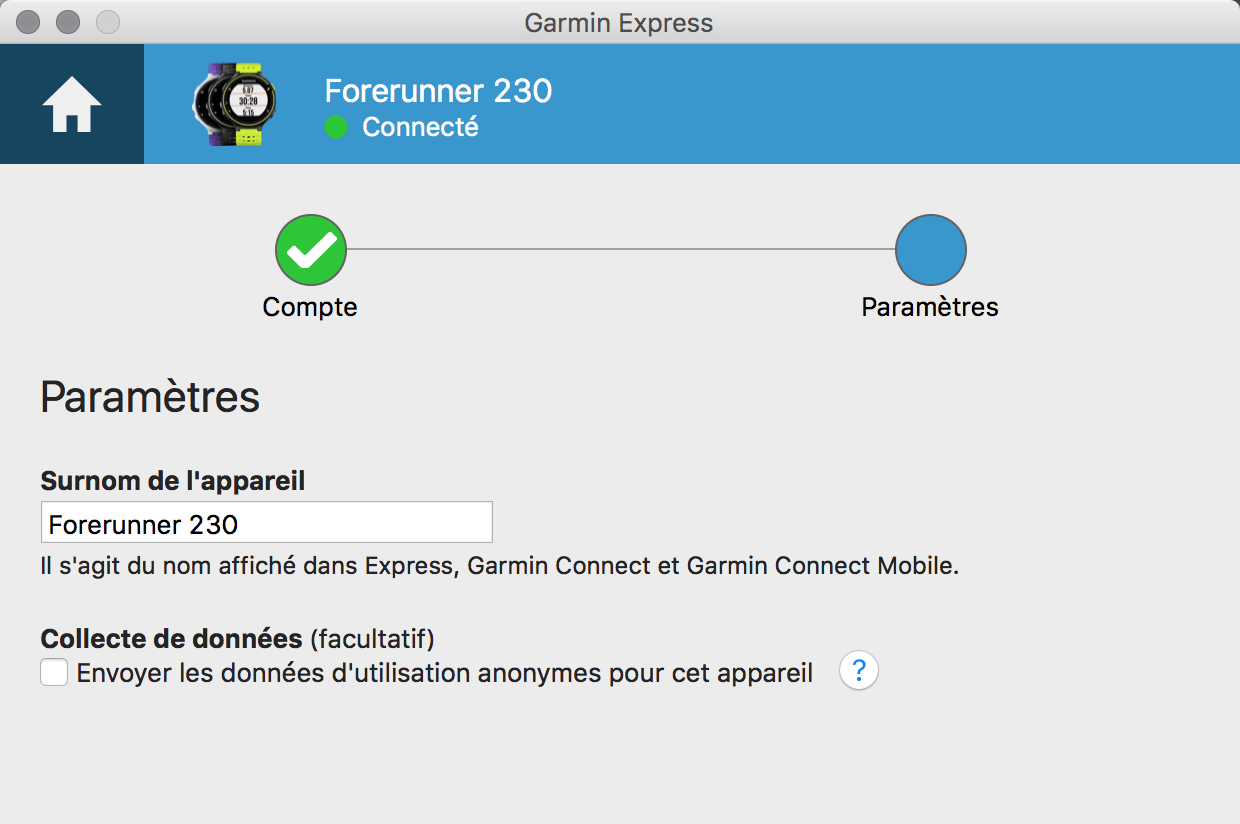Image resolution: width=1240 pixels, height=824 pixels.
Task: Minimize the Garmin Express window
Action: click(68, 21)
